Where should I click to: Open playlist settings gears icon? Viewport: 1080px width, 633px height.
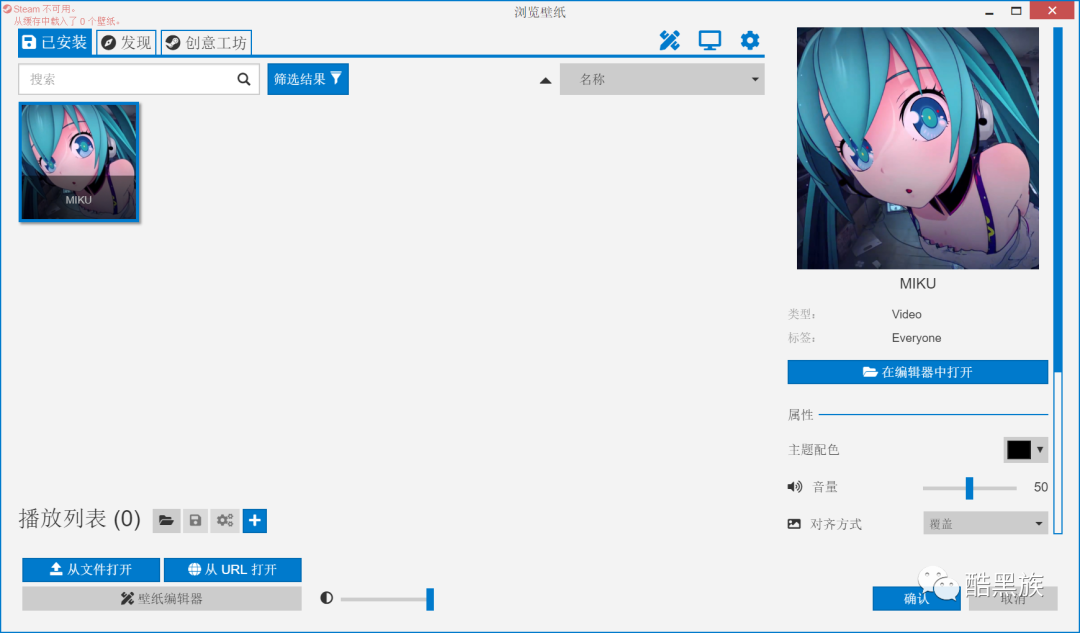pyautogui.click(x=225, y=521)
